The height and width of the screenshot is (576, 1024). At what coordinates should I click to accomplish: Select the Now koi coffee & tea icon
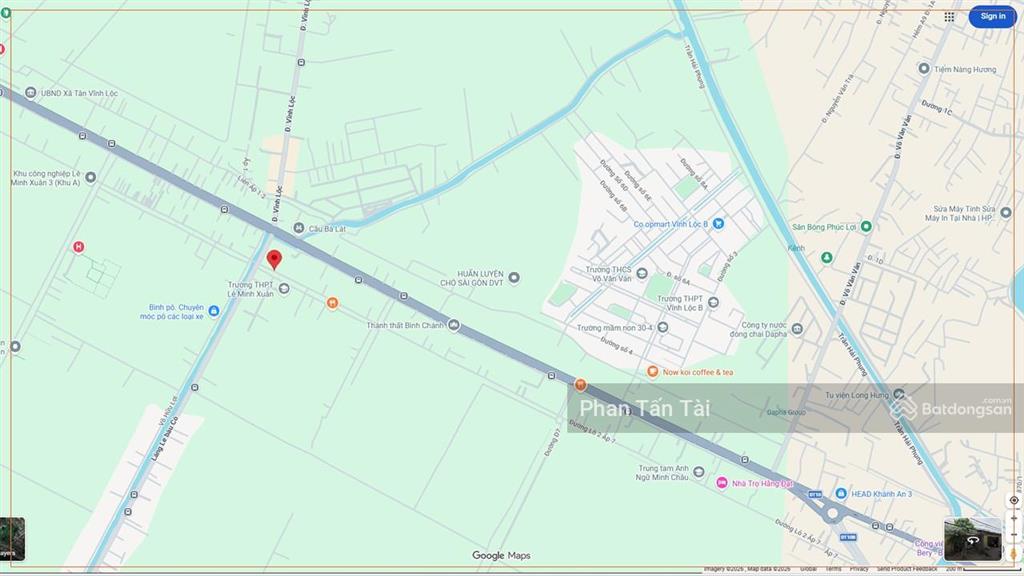tap(652, 372)
